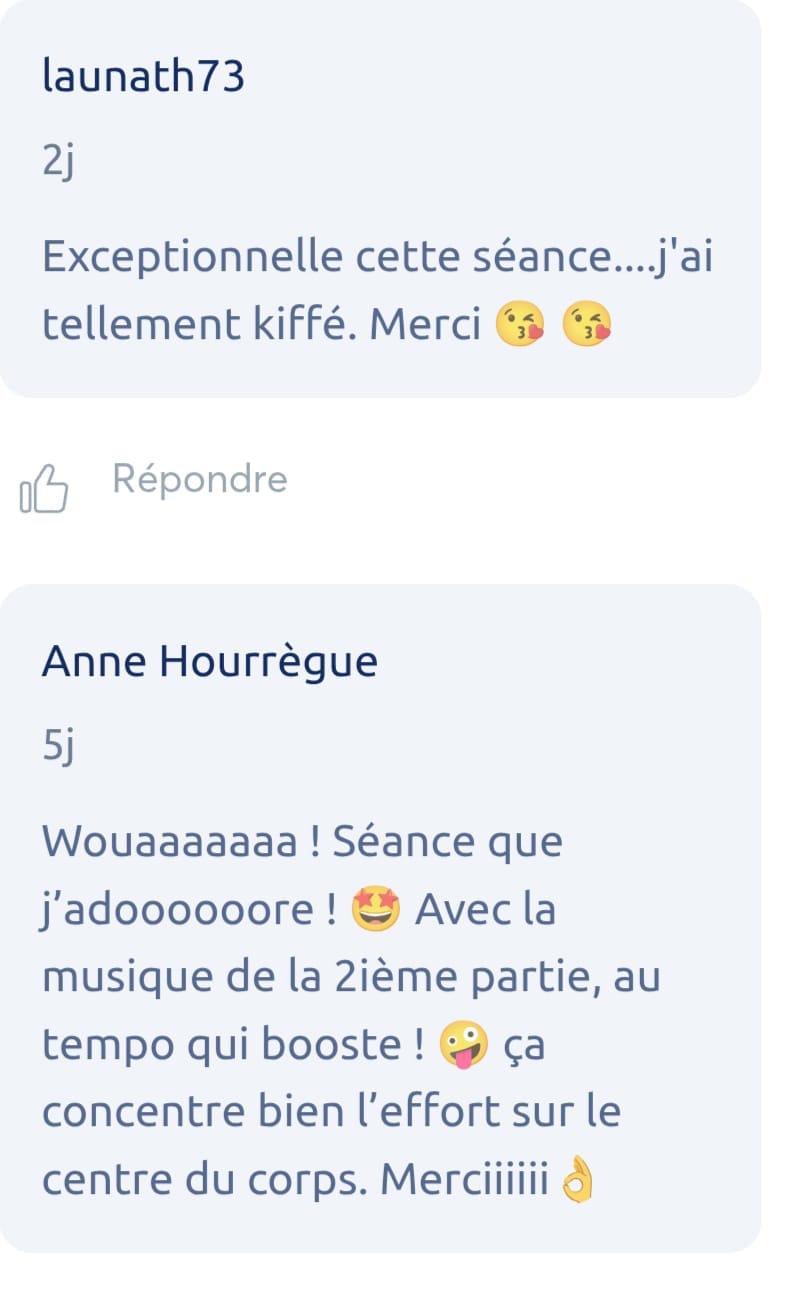Click Répondre under launath73's comment

tap(199, 479)
